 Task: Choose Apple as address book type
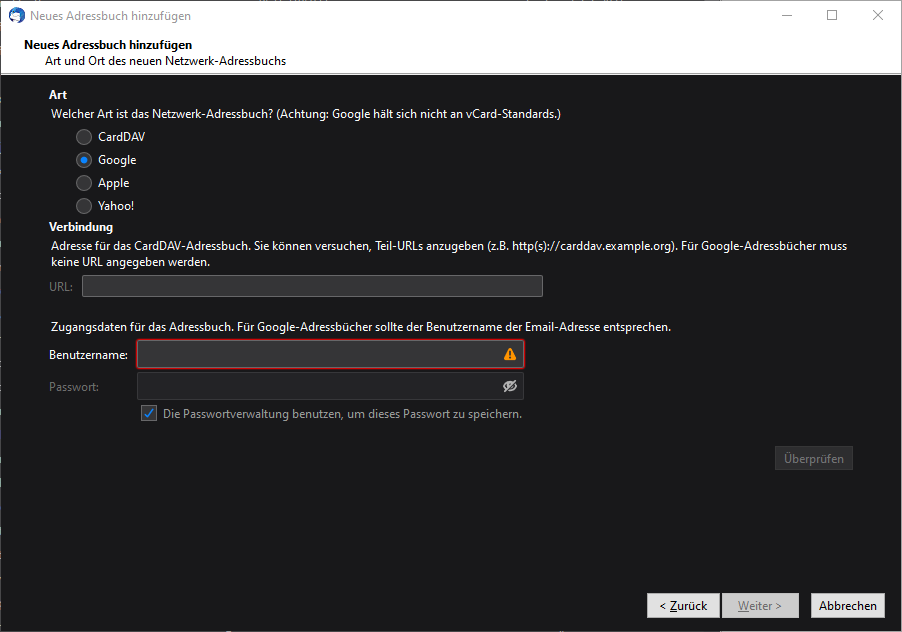(x=84, y=183)
